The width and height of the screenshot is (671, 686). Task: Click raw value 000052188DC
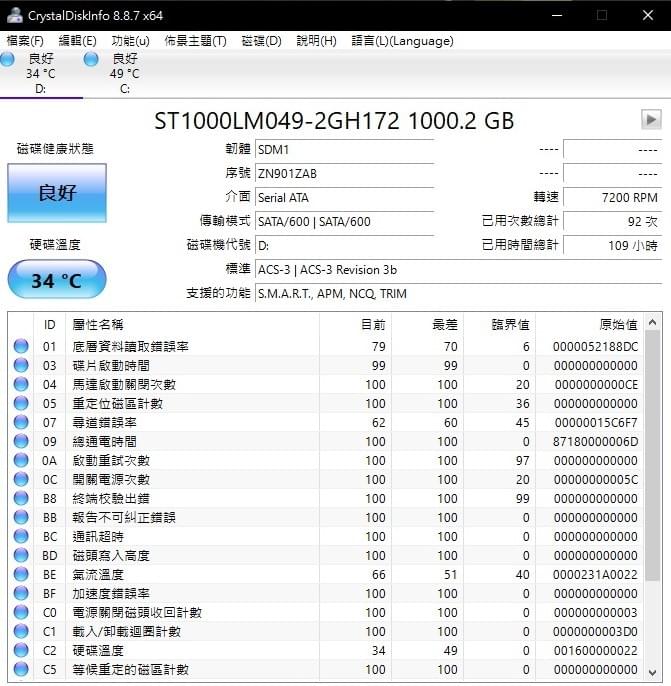click(x=595, y=346)
